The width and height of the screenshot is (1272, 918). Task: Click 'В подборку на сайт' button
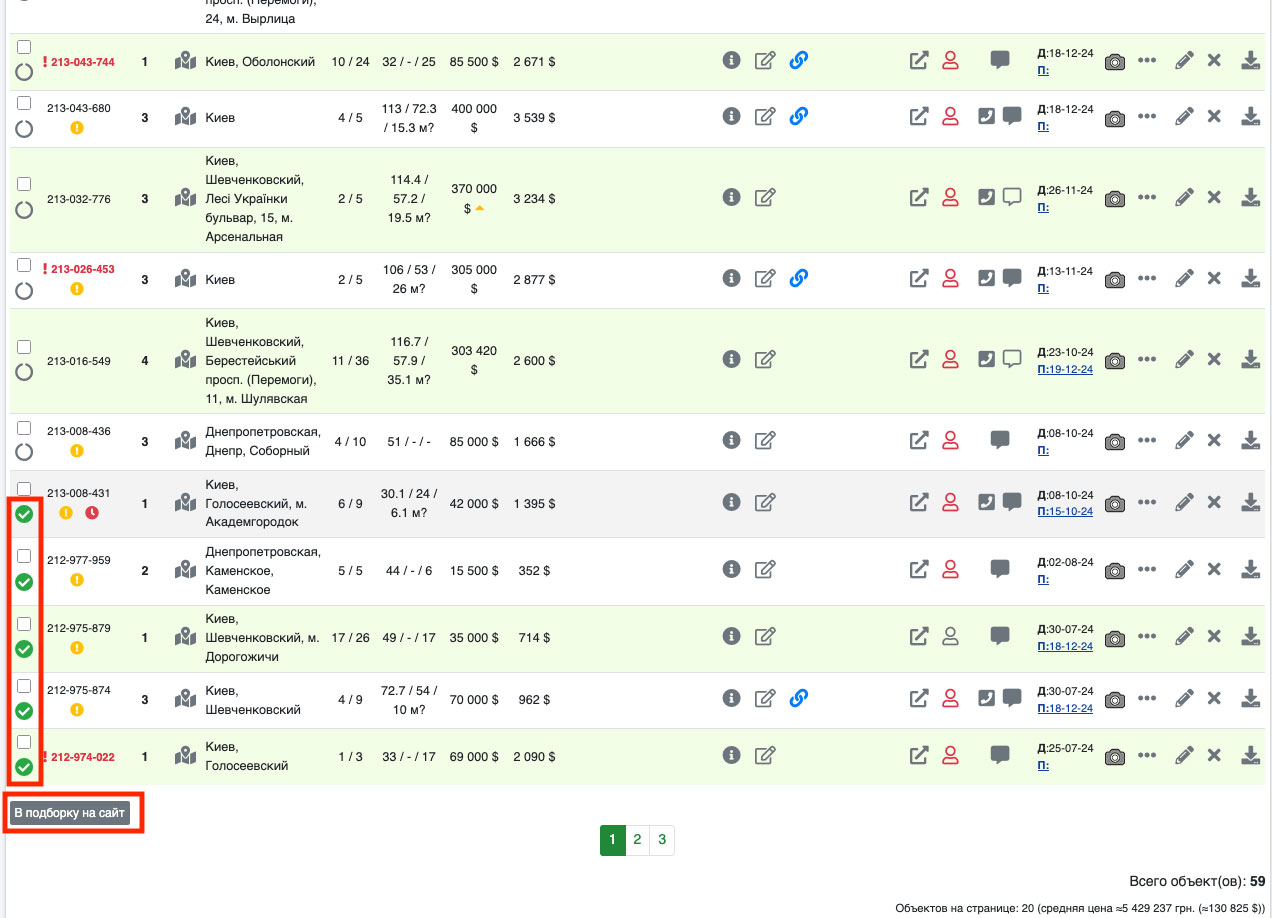click(x=70, y=813)
